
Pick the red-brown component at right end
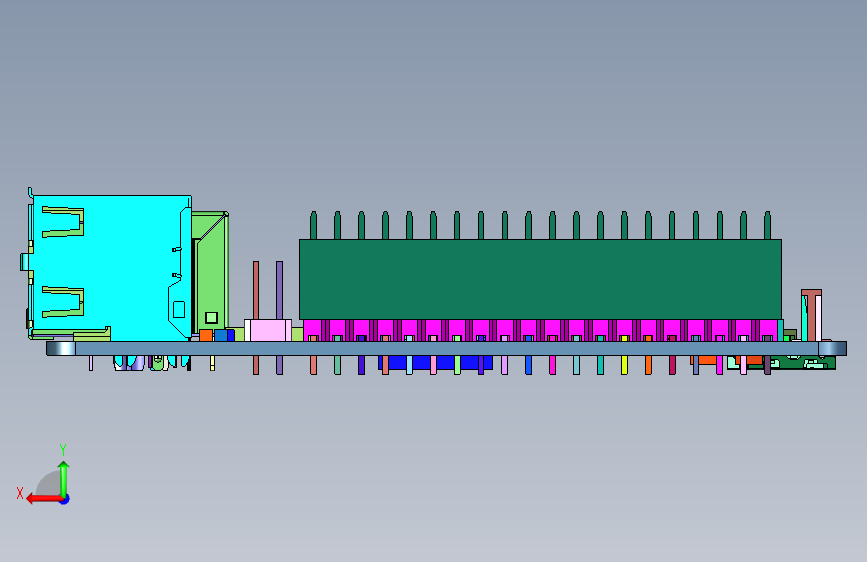[x=811, y=314]
